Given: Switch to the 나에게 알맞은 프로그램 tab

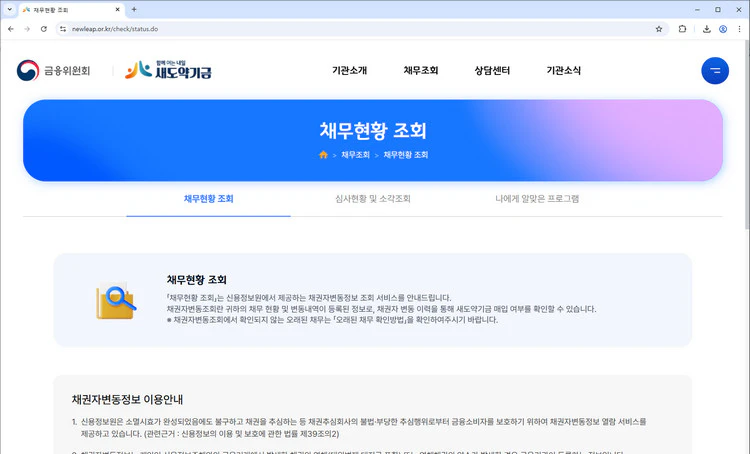Looking at the screenshot, I should click(537, 199).
